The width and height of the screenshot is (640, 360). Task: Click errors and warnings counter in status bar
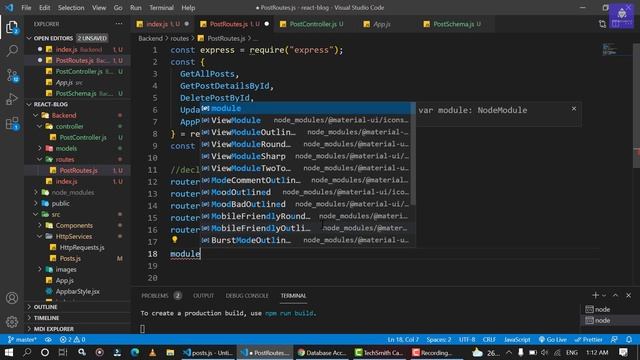72,340
